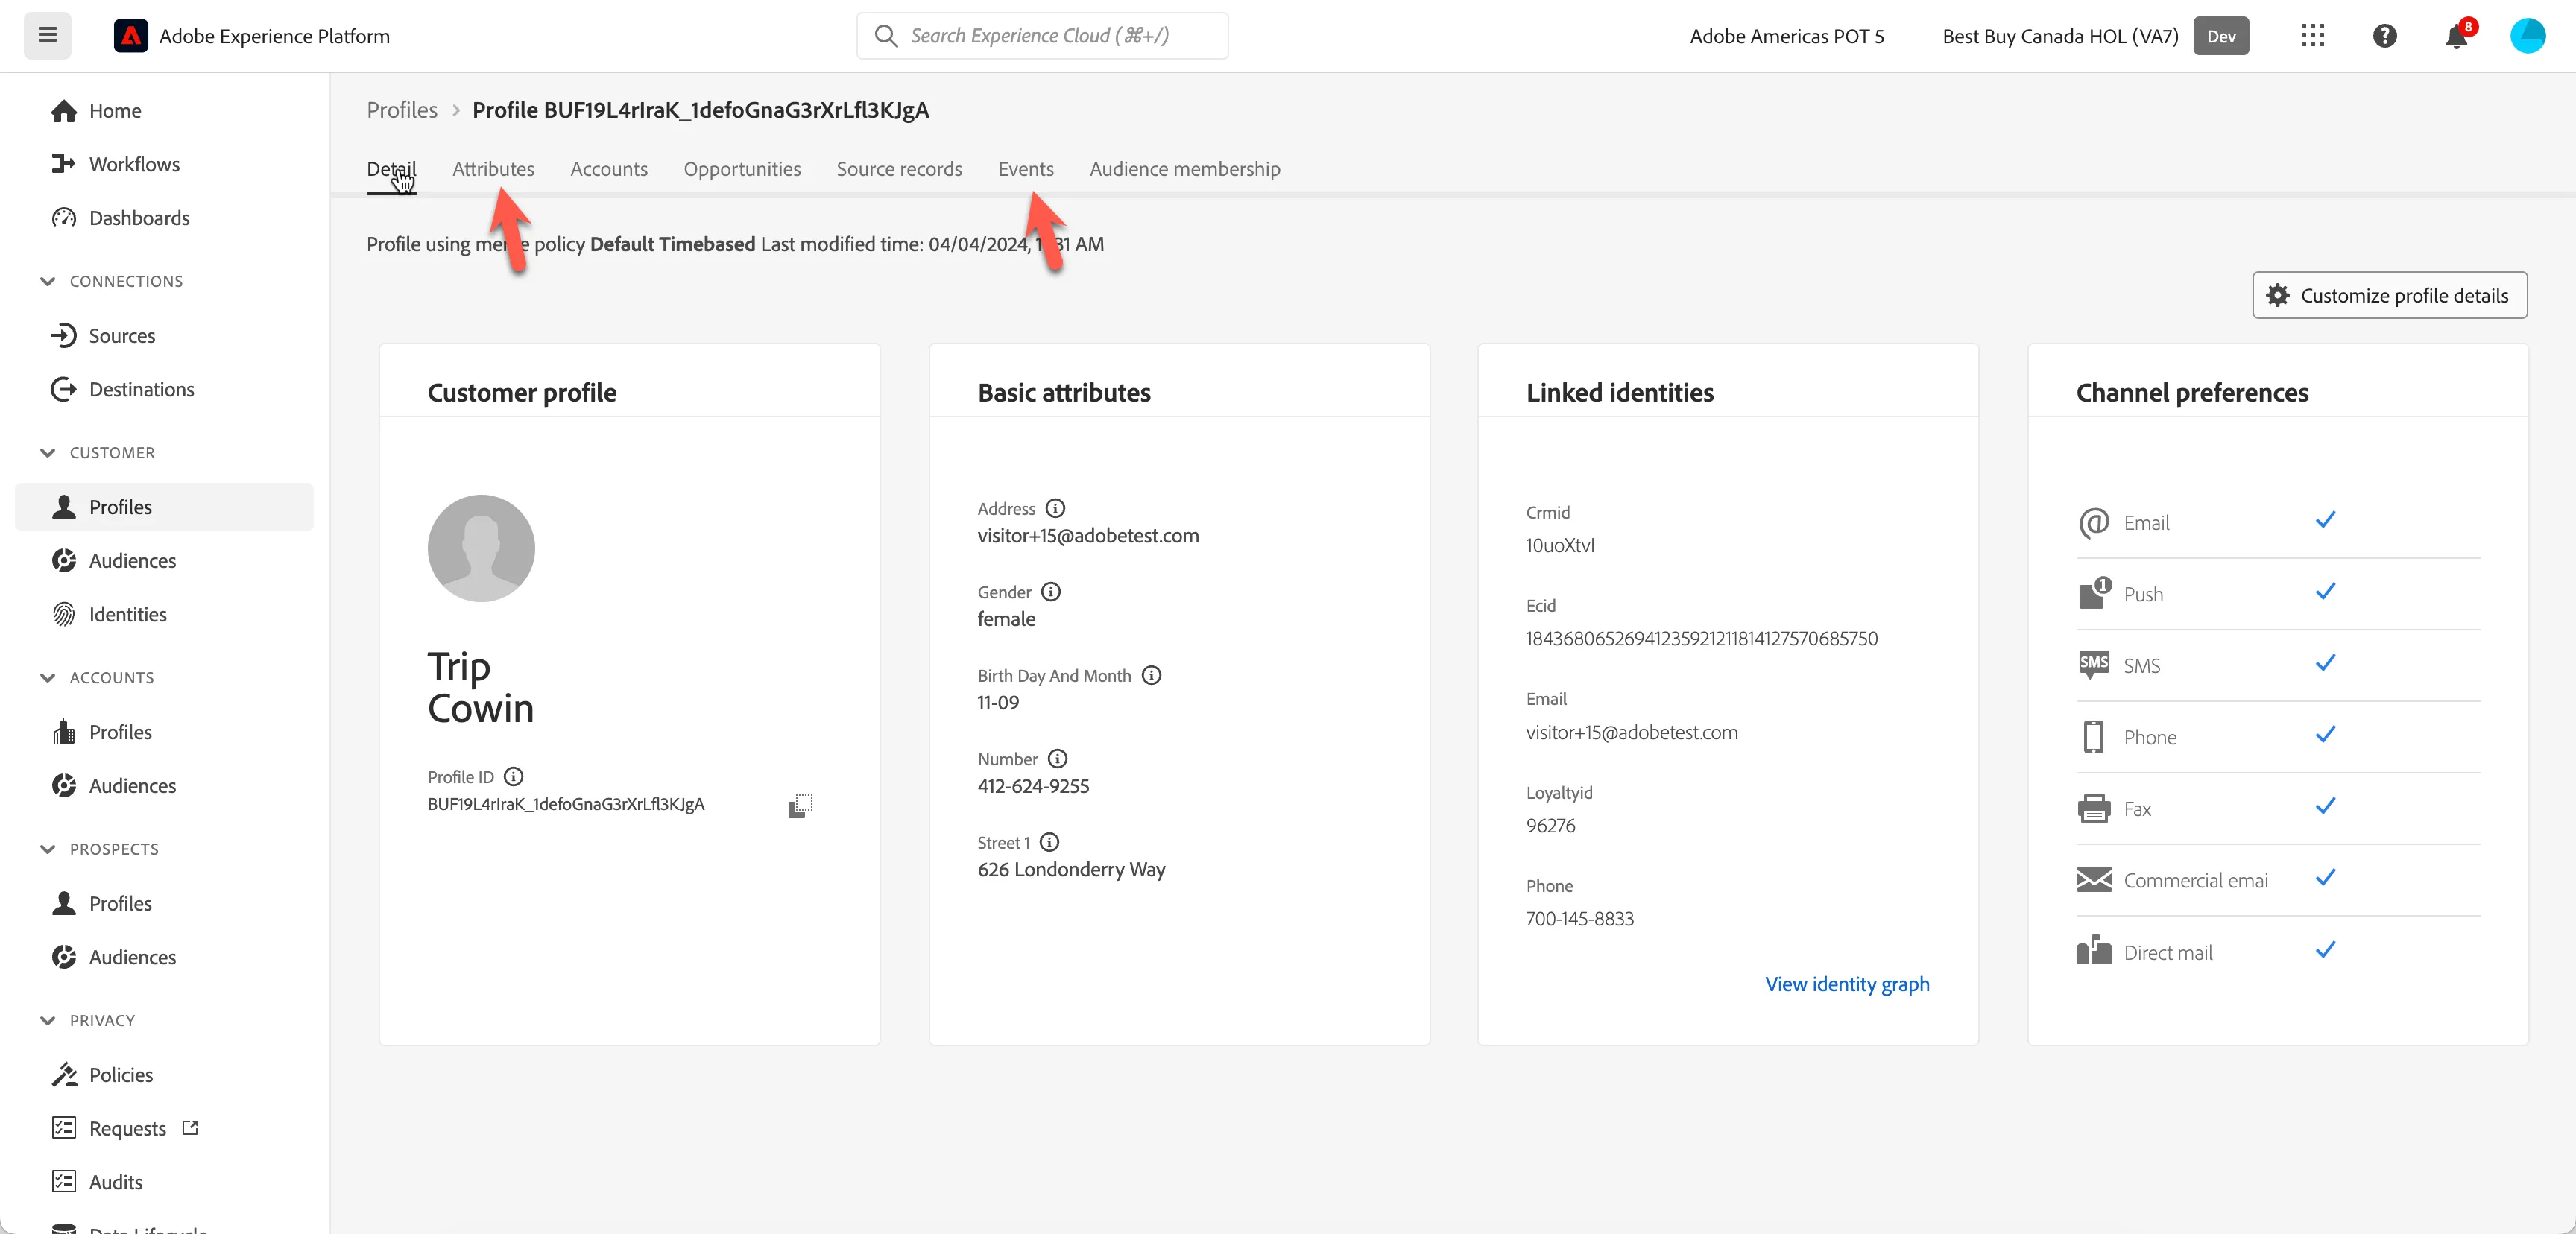The image size is (2576, 1234).
Task: Open the Source records tab
Action: [x=899, y=169]
